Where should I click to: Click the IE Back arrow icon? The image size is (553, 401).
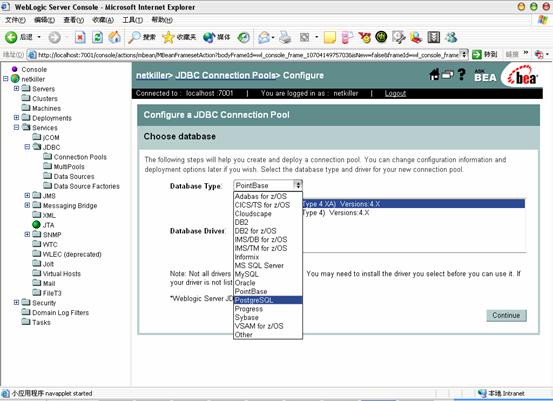[x=11, y=37]
